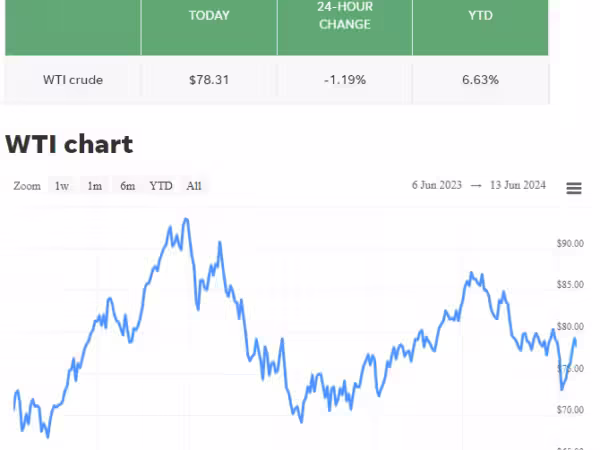Click the 6 Jun 2023 start date
The height and width of the screenshot is (450, 600).
437,186
